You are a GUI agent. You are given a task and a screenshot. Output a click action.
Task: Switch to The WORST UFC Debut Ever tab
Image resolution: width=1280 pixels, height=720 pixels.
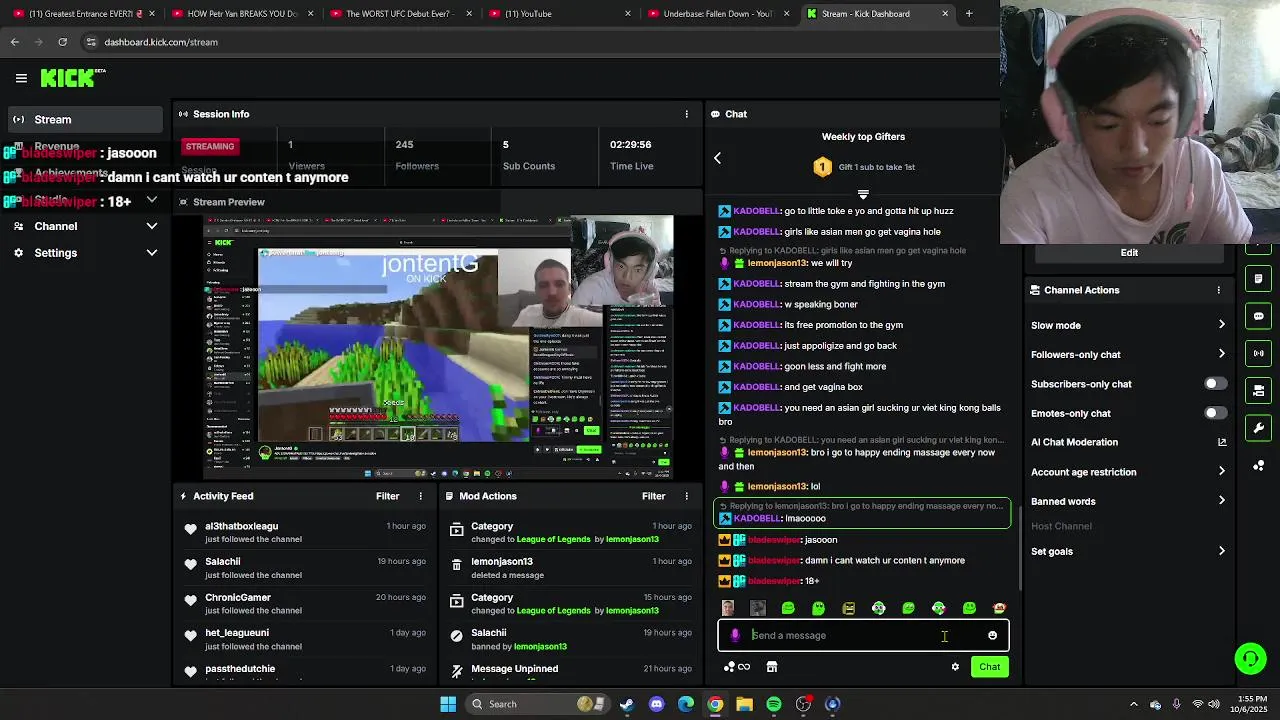coord(402,14)
